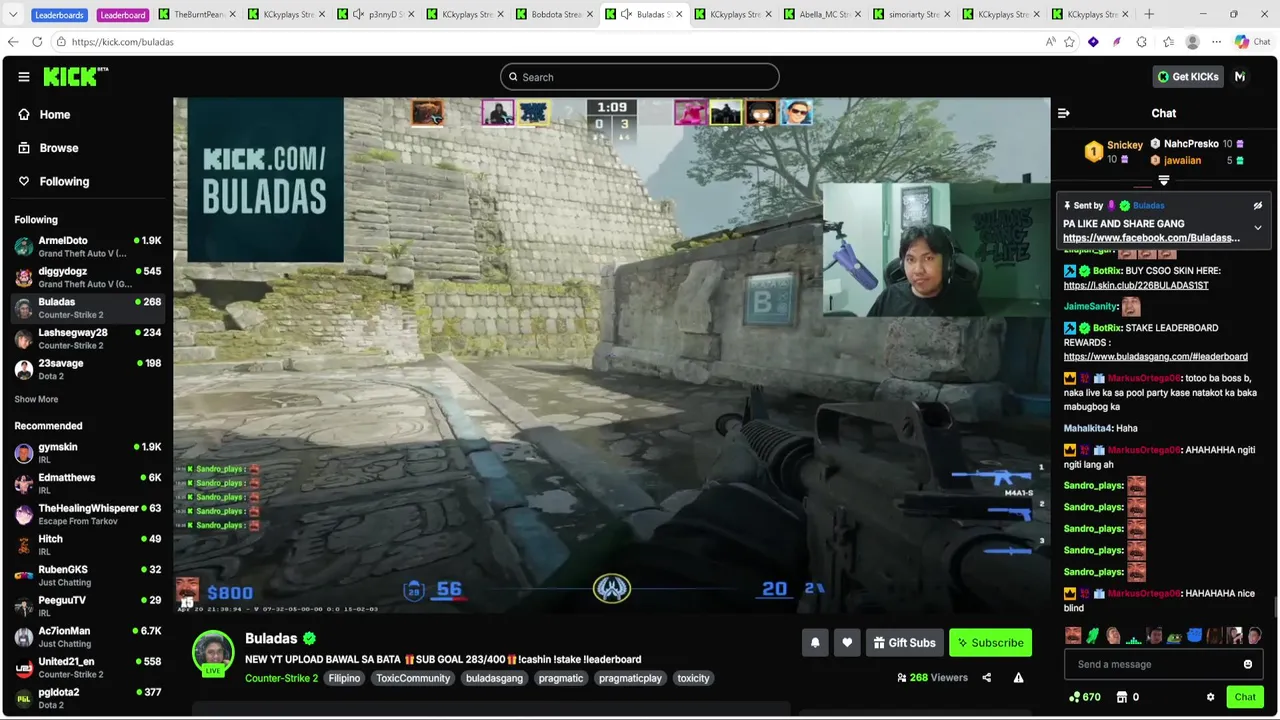Click the notification bell for Buladas
Viewport: 1280px width, 720px height.
(x=815, y=643)
